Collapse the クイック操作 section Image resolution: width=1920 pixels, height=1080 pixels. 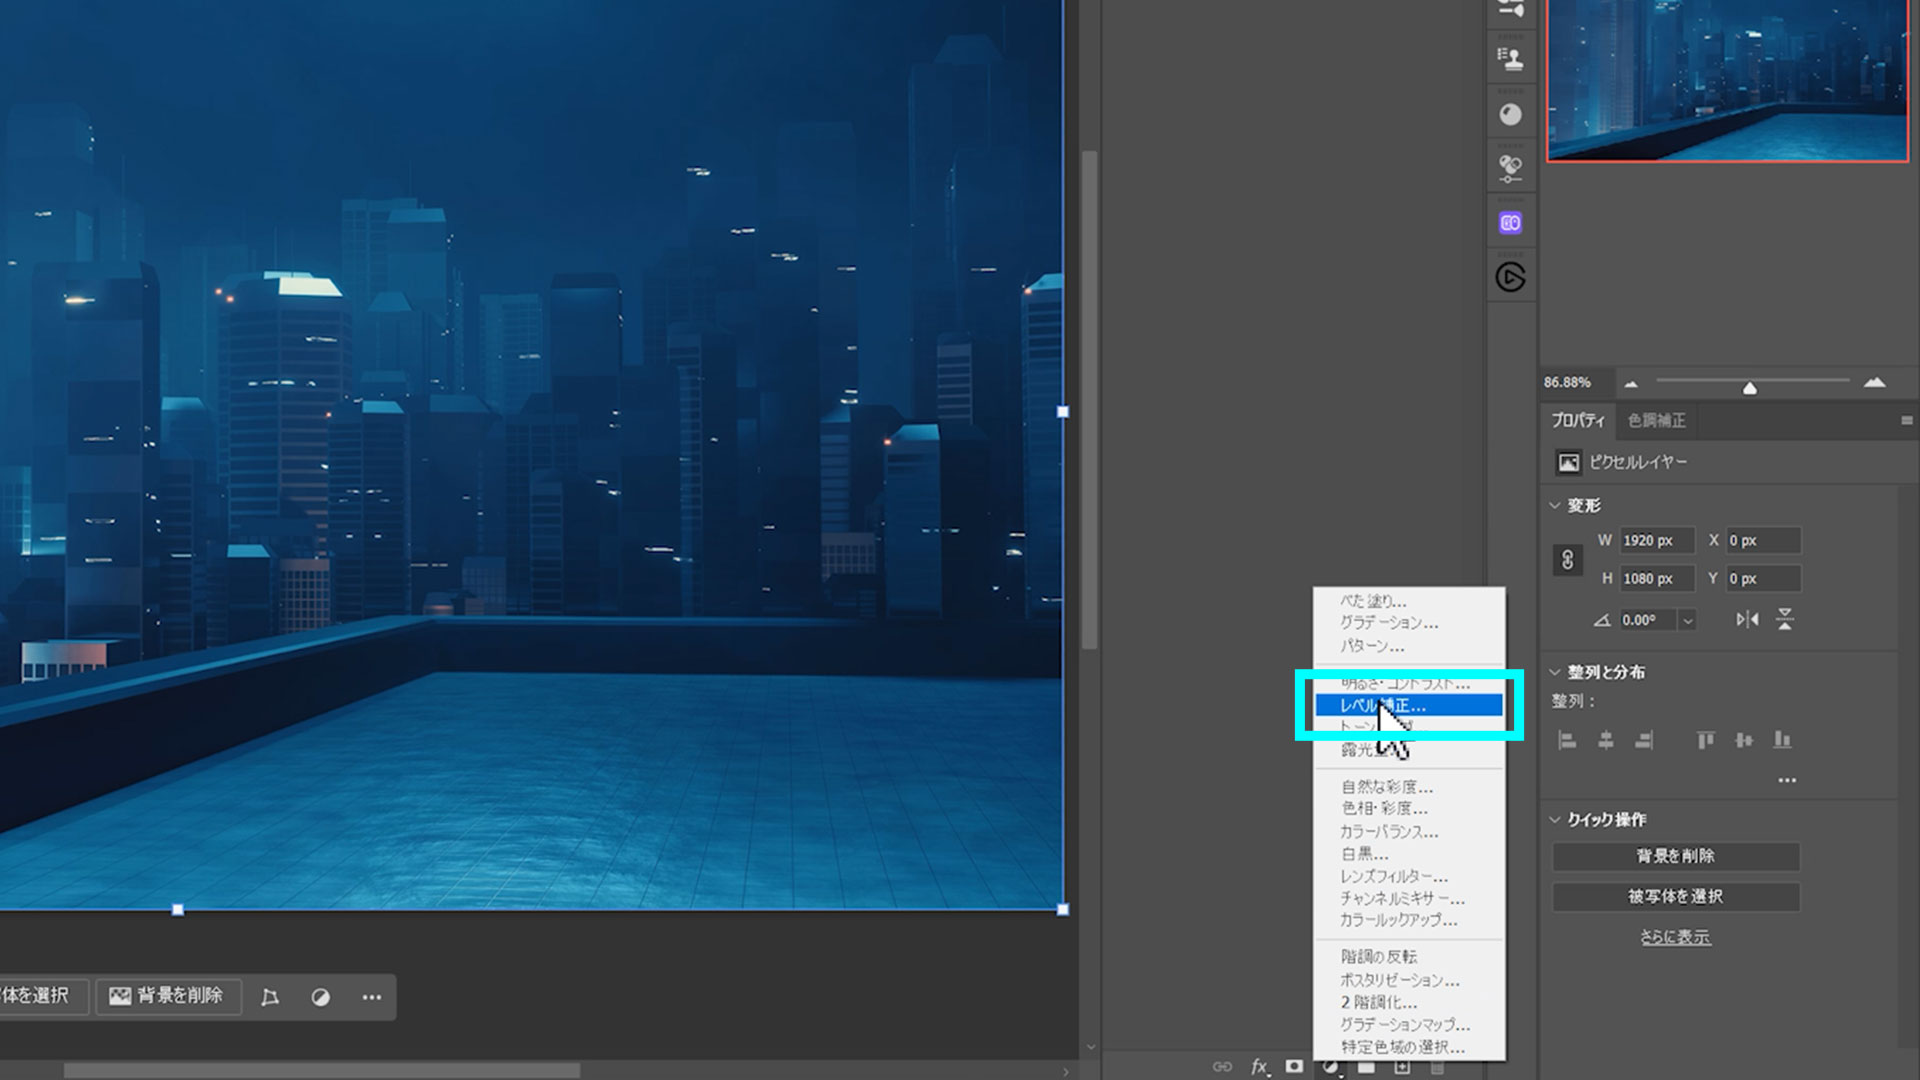(1555, 819)
